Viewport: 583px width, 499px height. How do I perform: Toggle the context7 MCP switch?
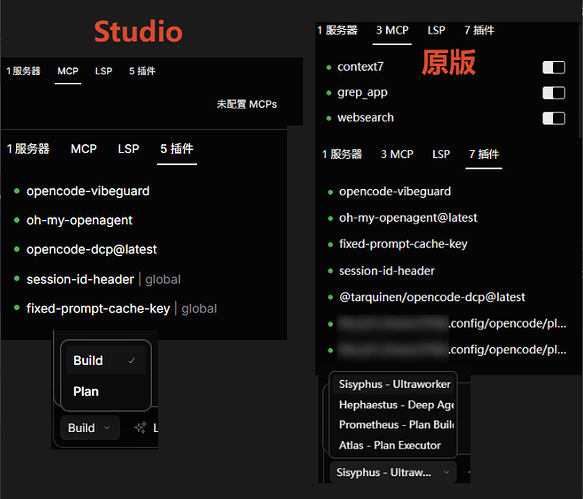click(554, 68)
